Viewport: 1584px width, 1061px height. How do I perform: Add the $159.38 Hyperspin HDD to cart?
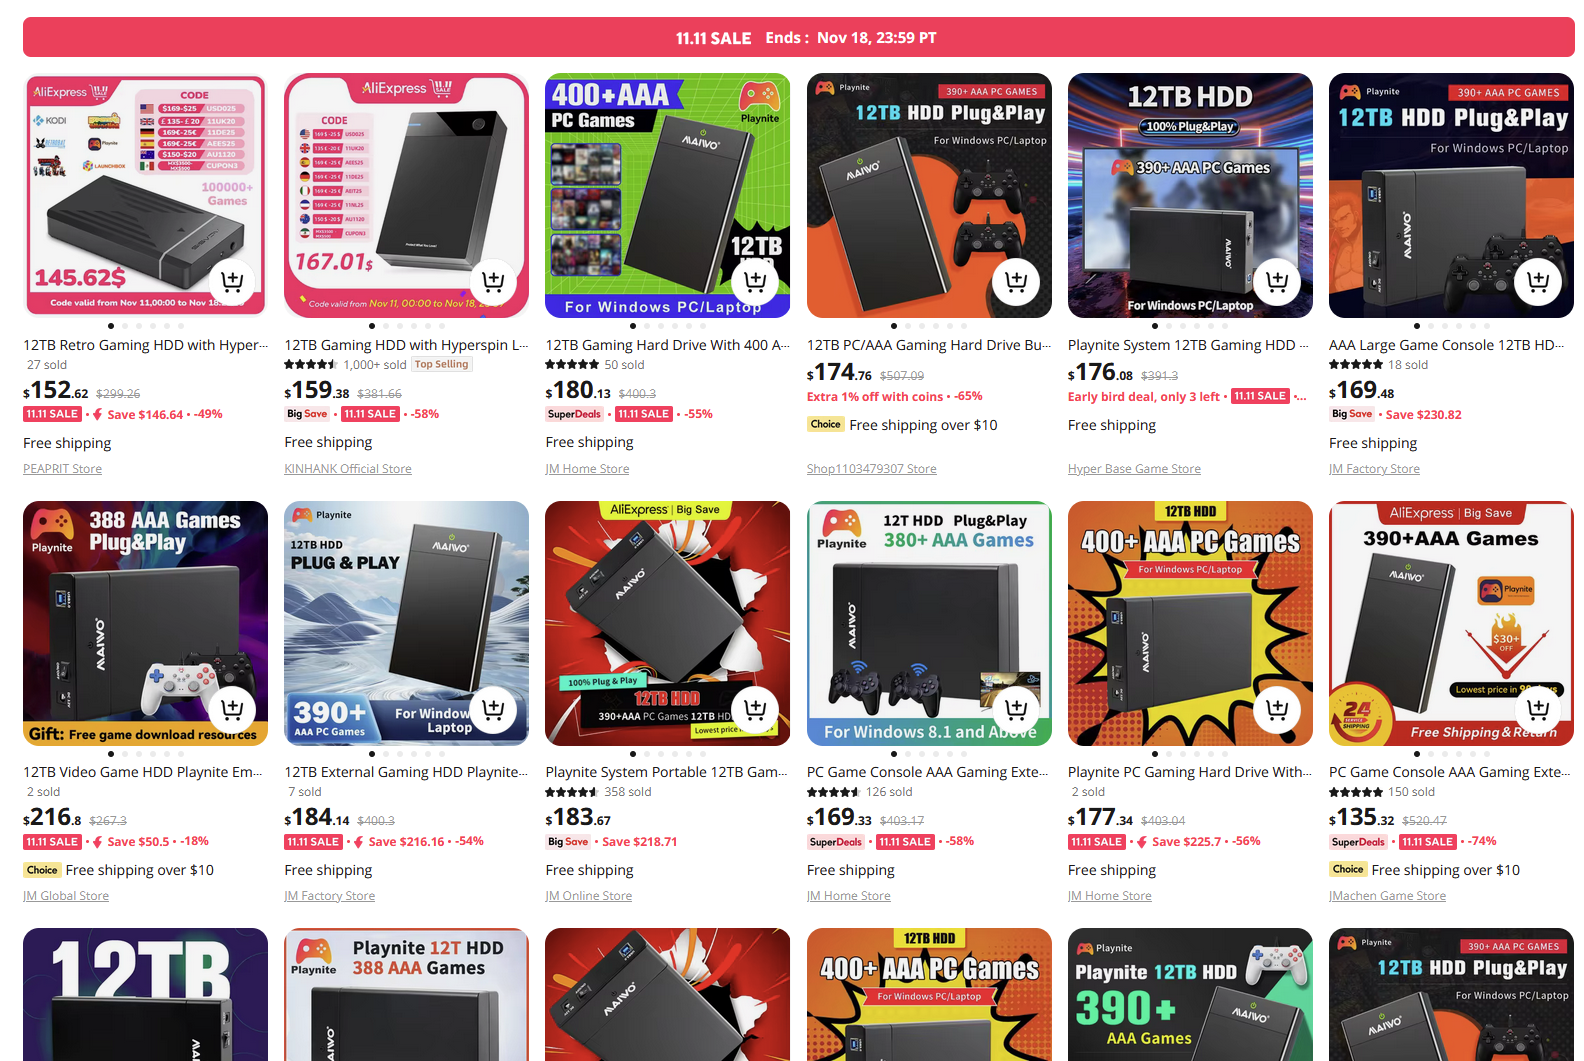pos(493,282)
